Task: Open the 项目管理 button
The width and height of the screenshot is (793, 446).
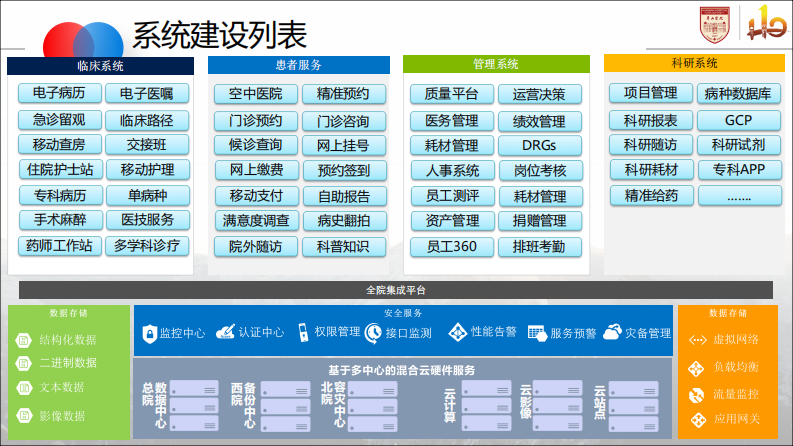Action: (650, 93)
